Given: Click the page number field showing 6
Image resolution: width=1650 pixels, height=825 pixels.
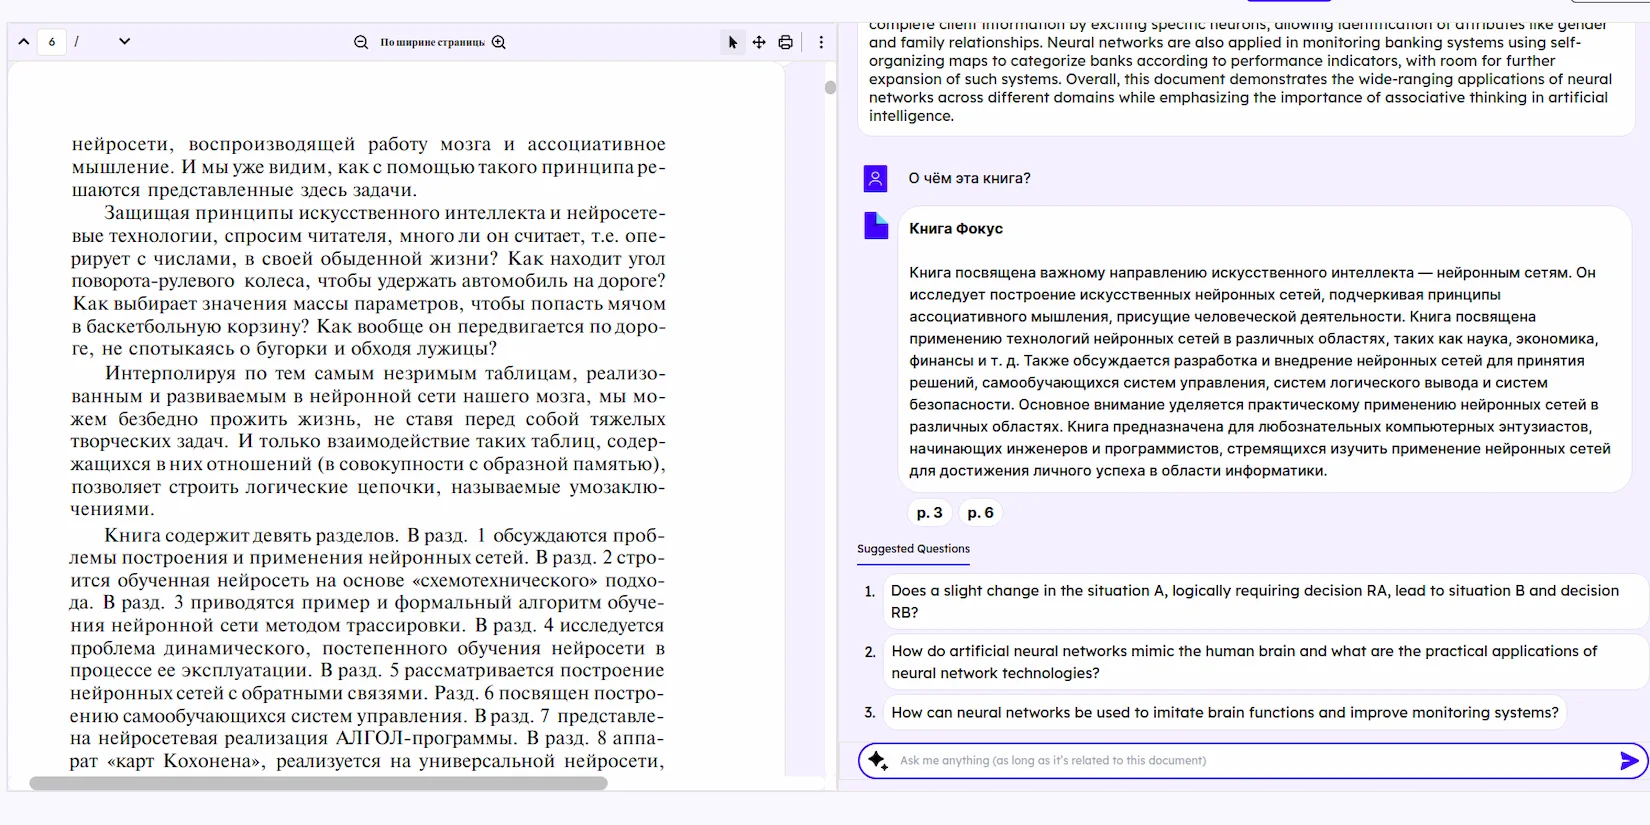Looking at the screenshot, I should [x=52, y=42].
